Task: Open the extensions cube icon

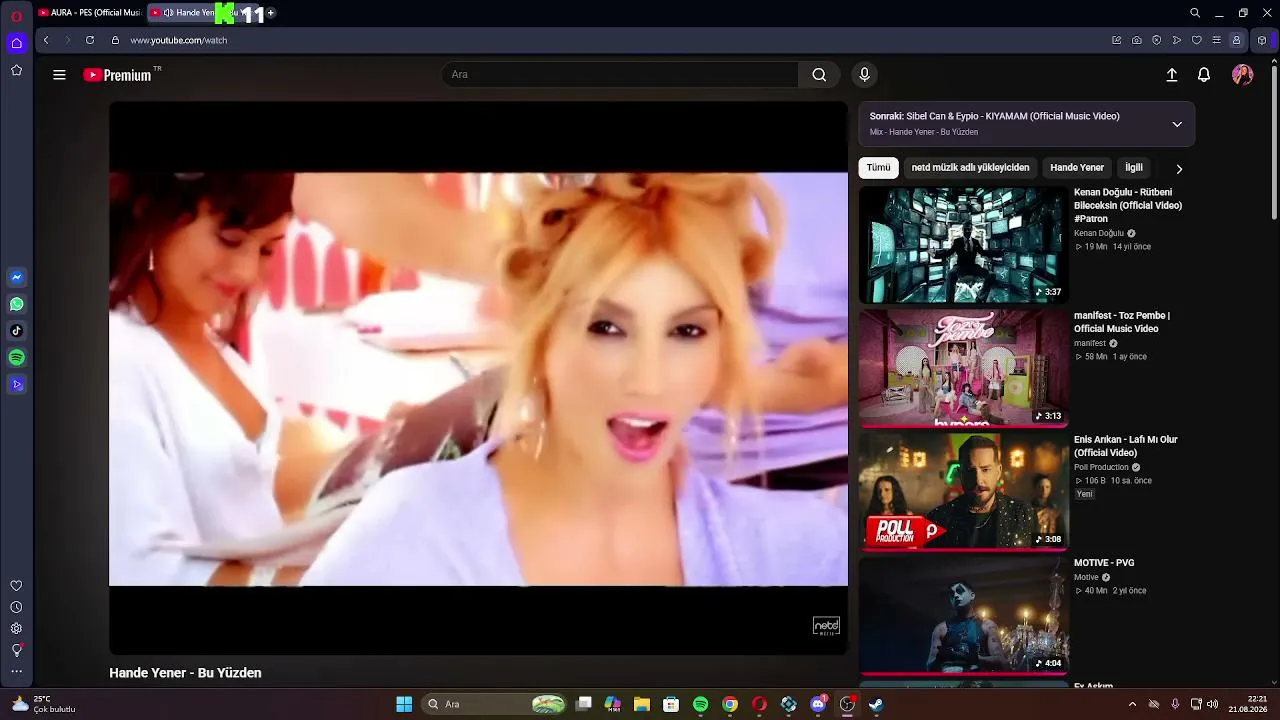Action: coord(1263,40)
